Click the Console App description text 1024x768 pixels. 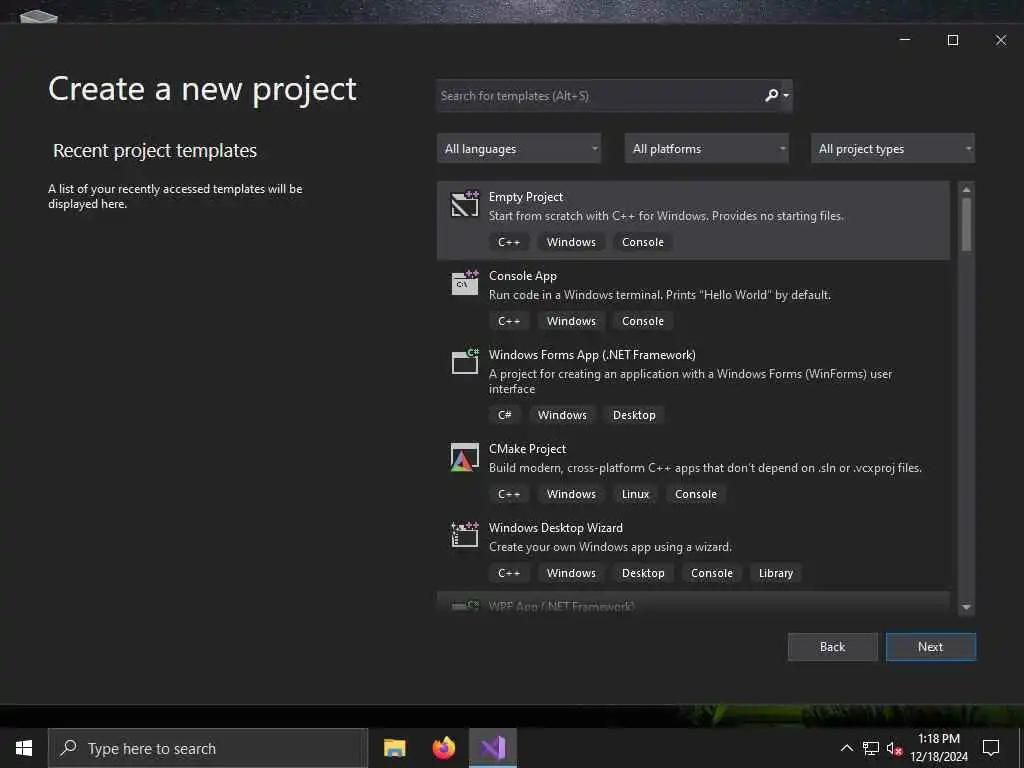point(660,295)
